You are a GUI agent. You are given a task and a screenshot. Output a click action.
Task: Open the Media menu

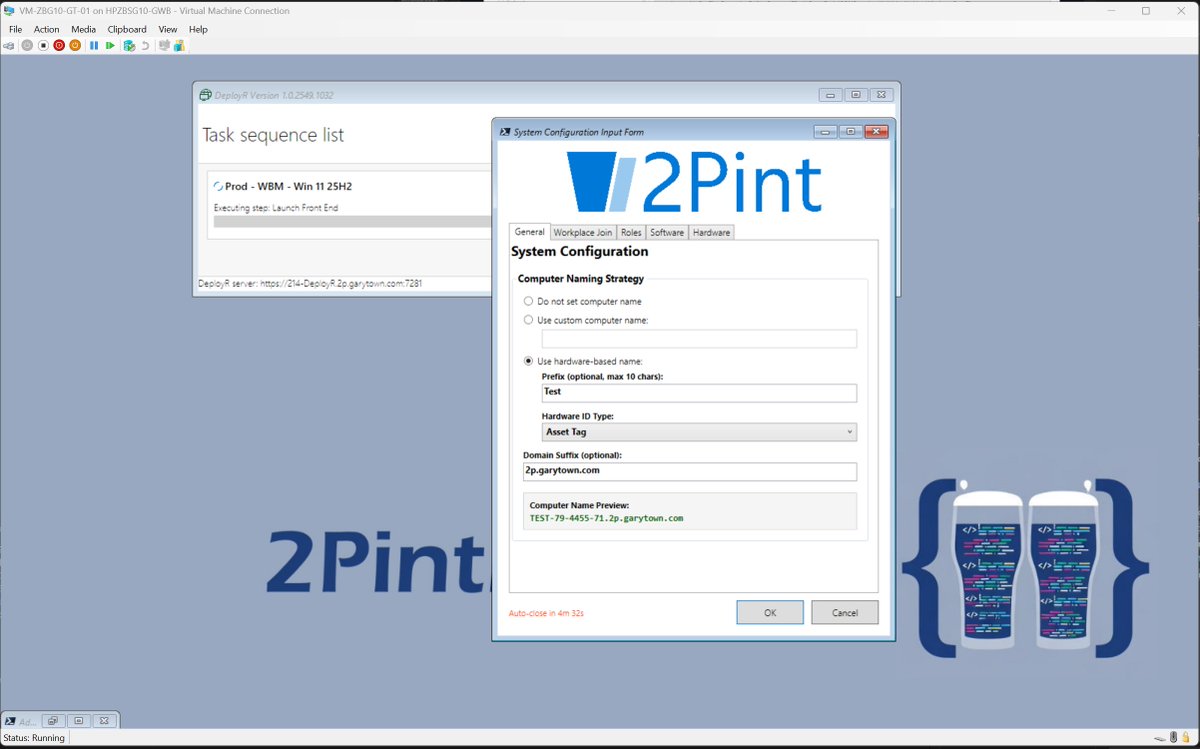tap(83, 29)
